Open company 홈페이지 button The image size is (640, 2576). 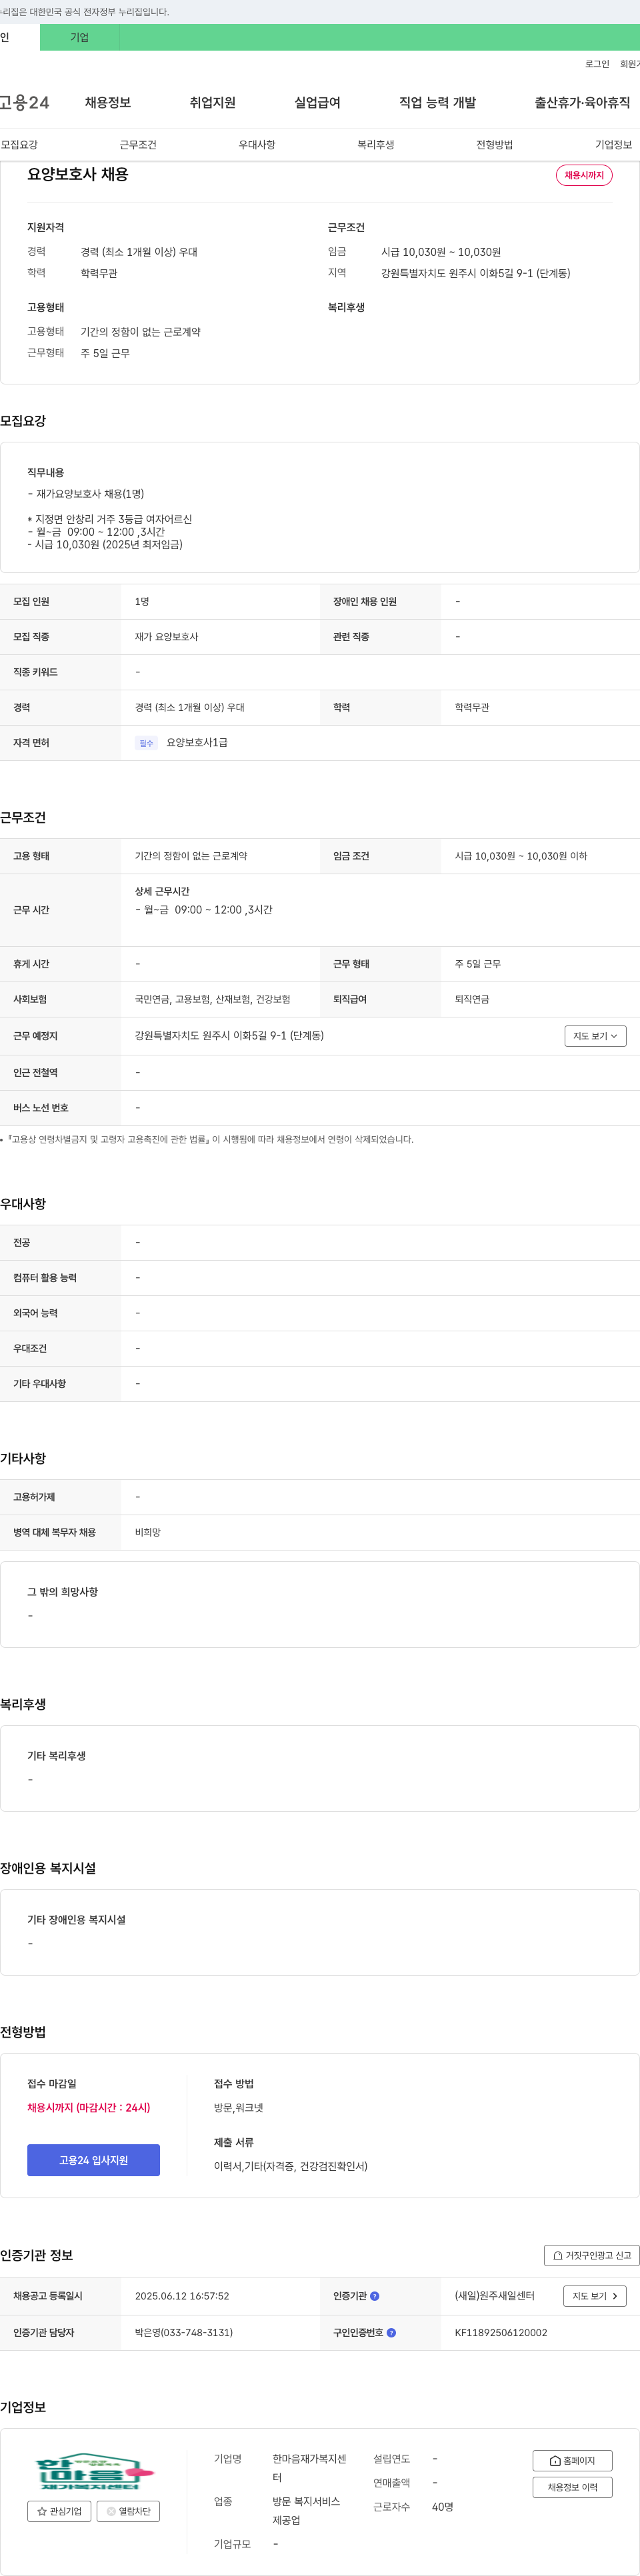coord(572,2461)
